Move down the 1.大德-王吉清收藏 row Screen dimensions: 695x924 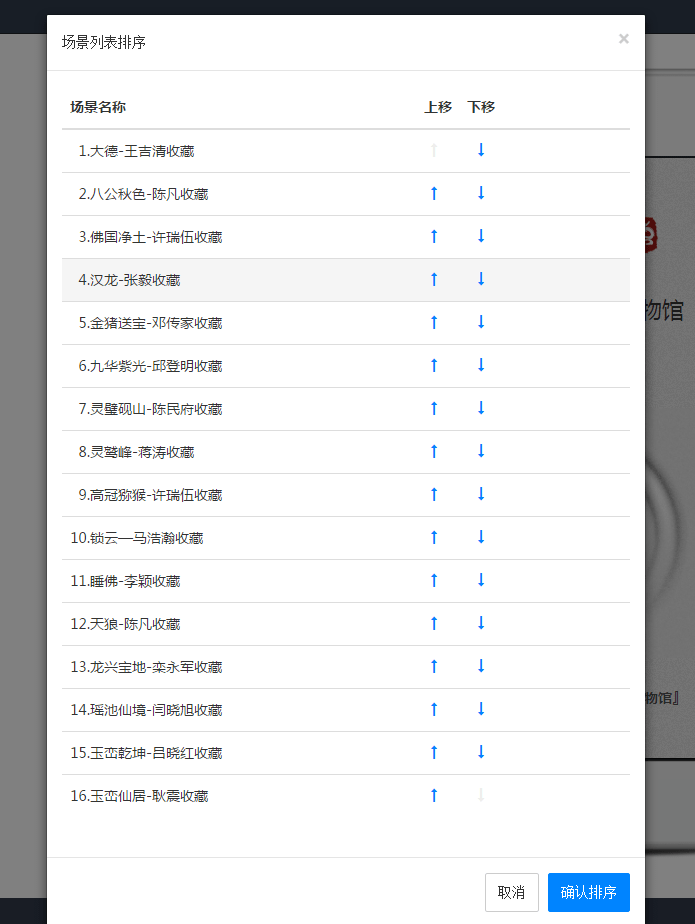point(481,150)
